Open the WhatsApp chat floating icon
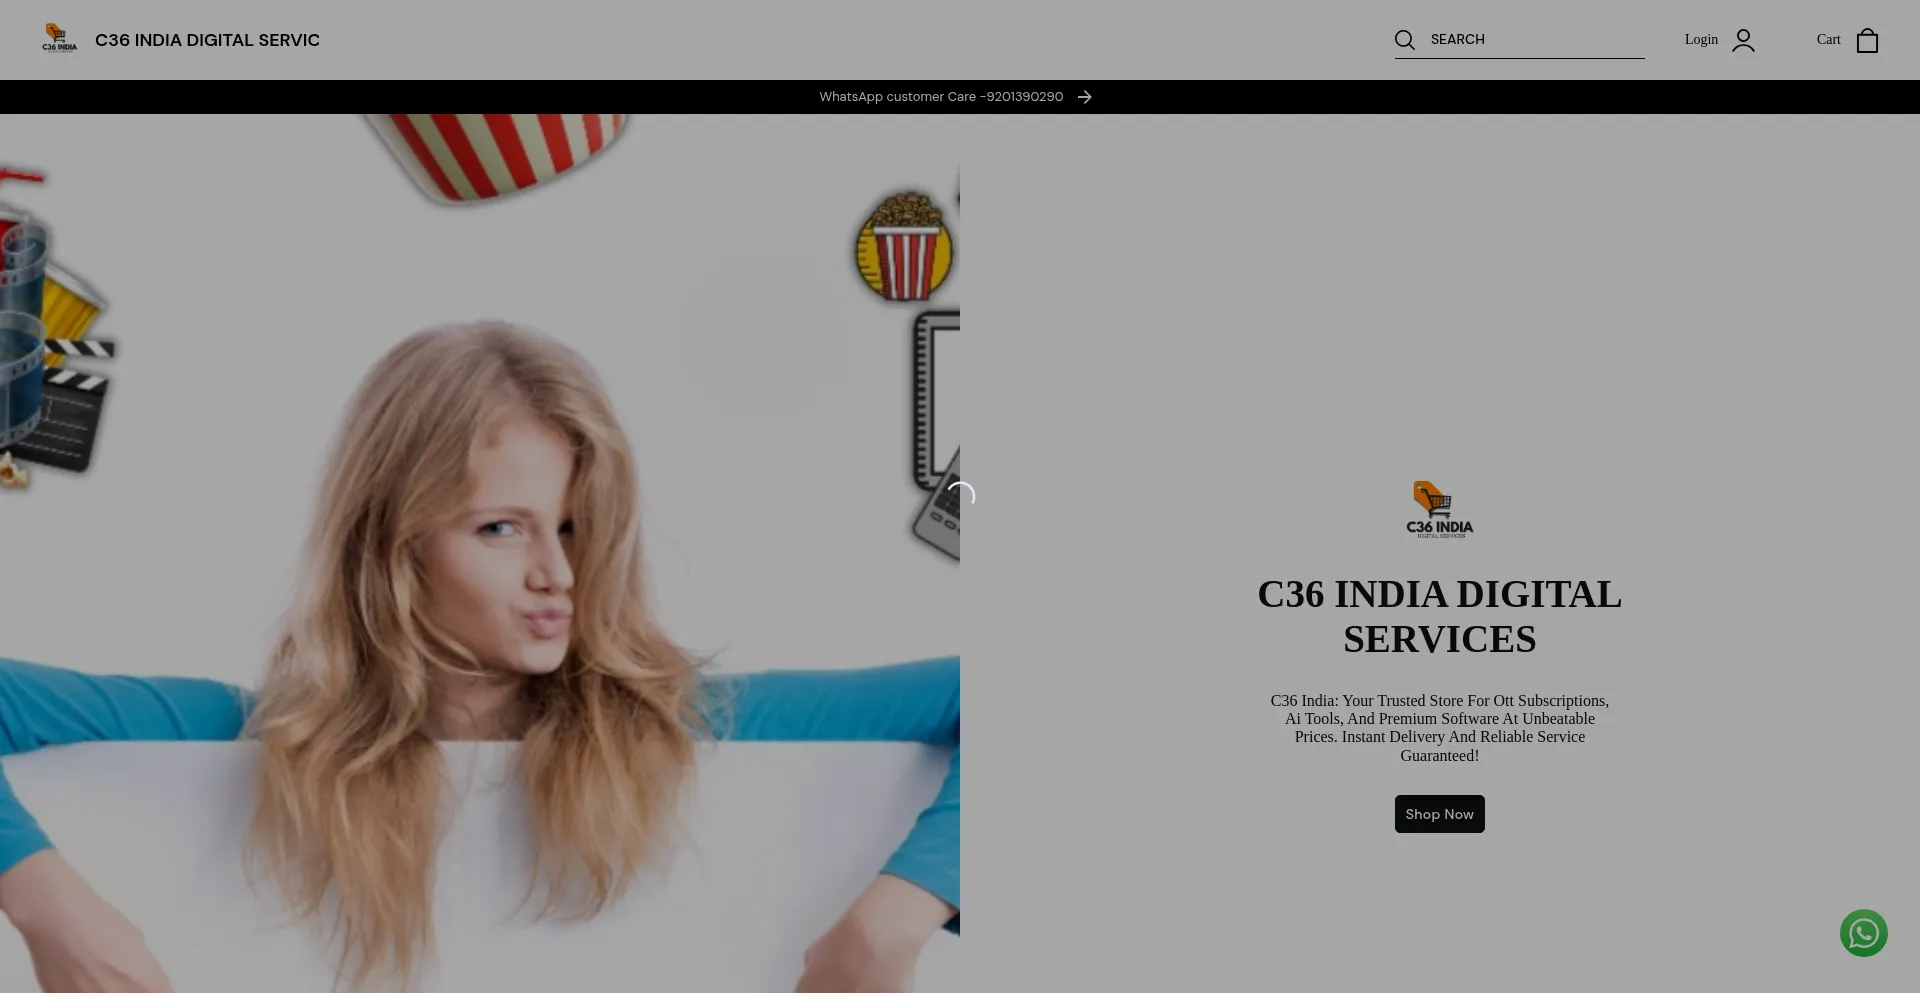The width and height of the screenshot is (1920, 993). [1863, 933]
